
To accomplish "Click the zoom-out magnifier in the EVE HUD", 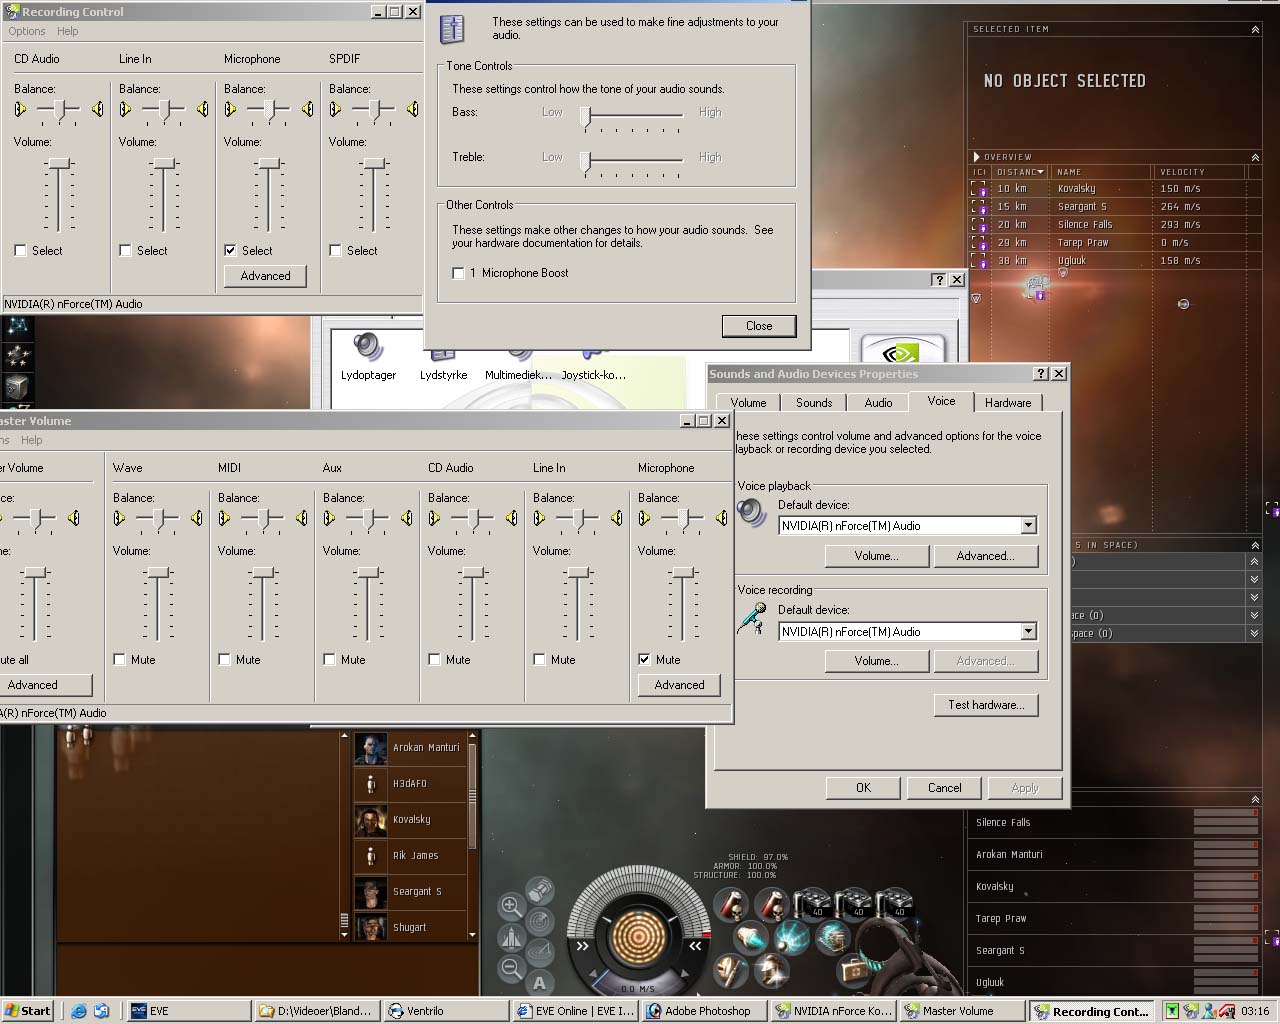I will tap(511, 968).
